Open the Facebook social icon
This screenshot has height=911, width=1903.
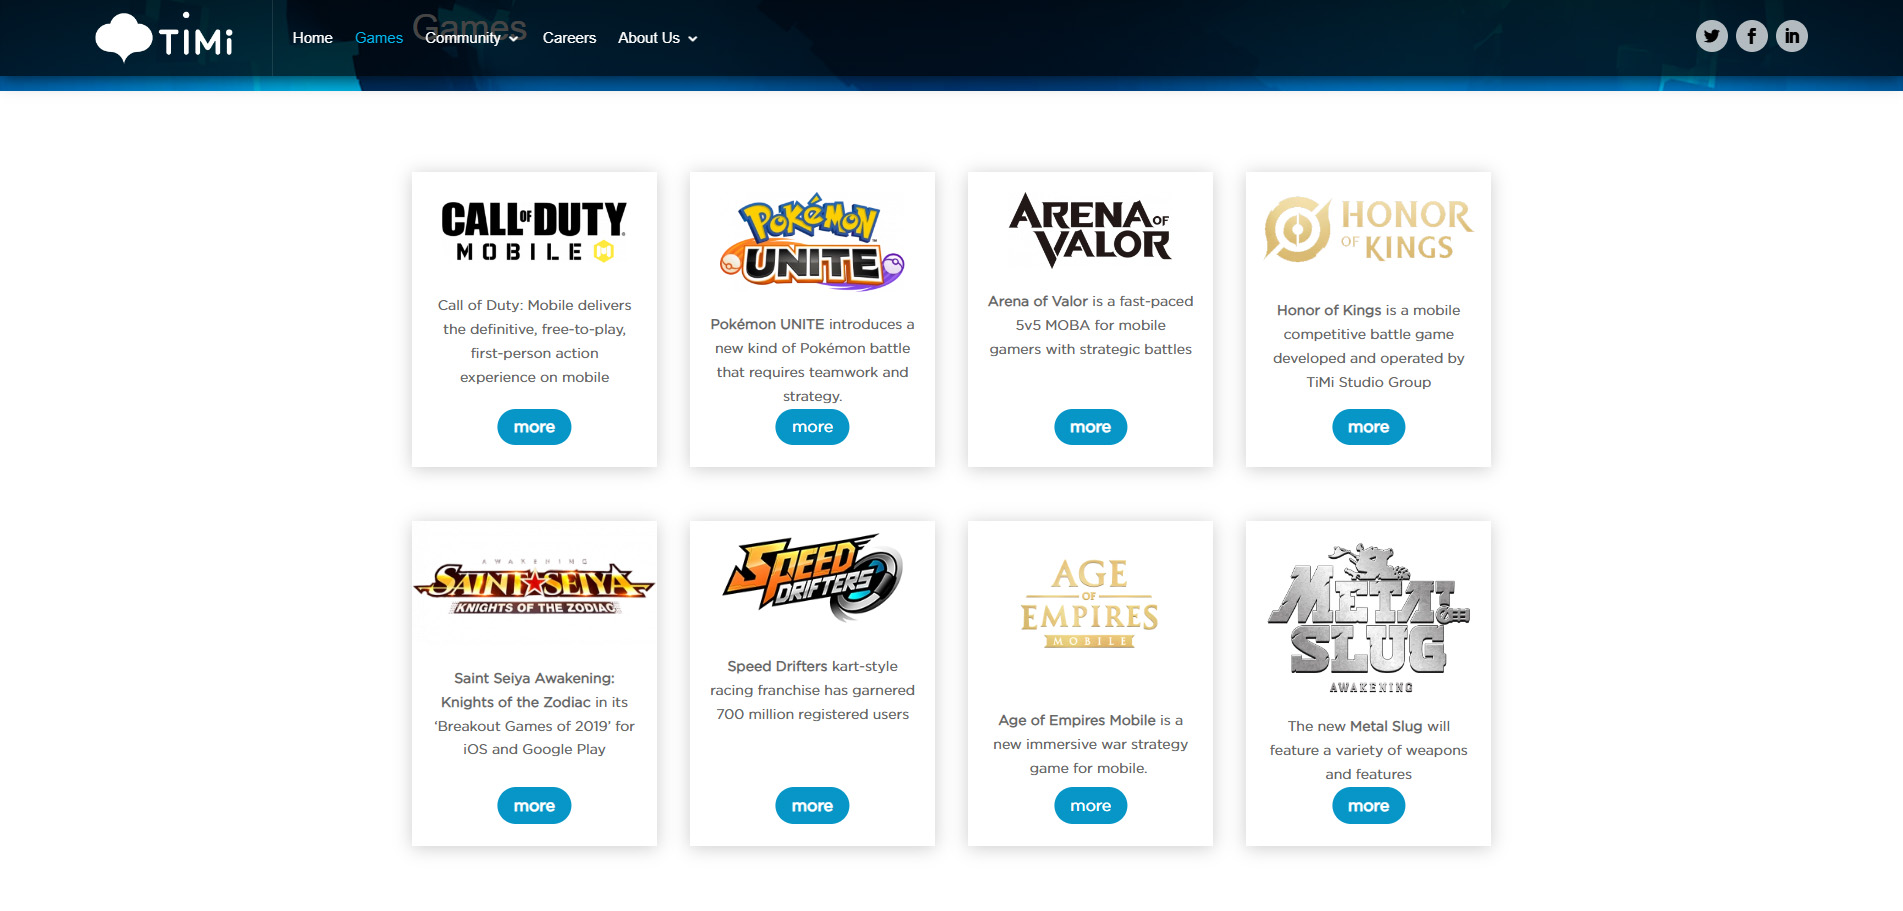coord(1751,36)
